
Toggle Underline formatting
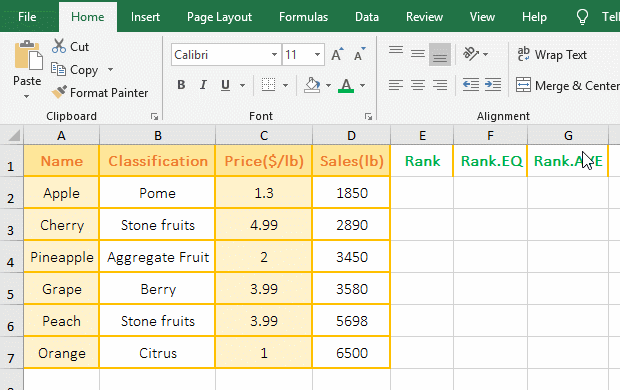(x=225, y=85)
